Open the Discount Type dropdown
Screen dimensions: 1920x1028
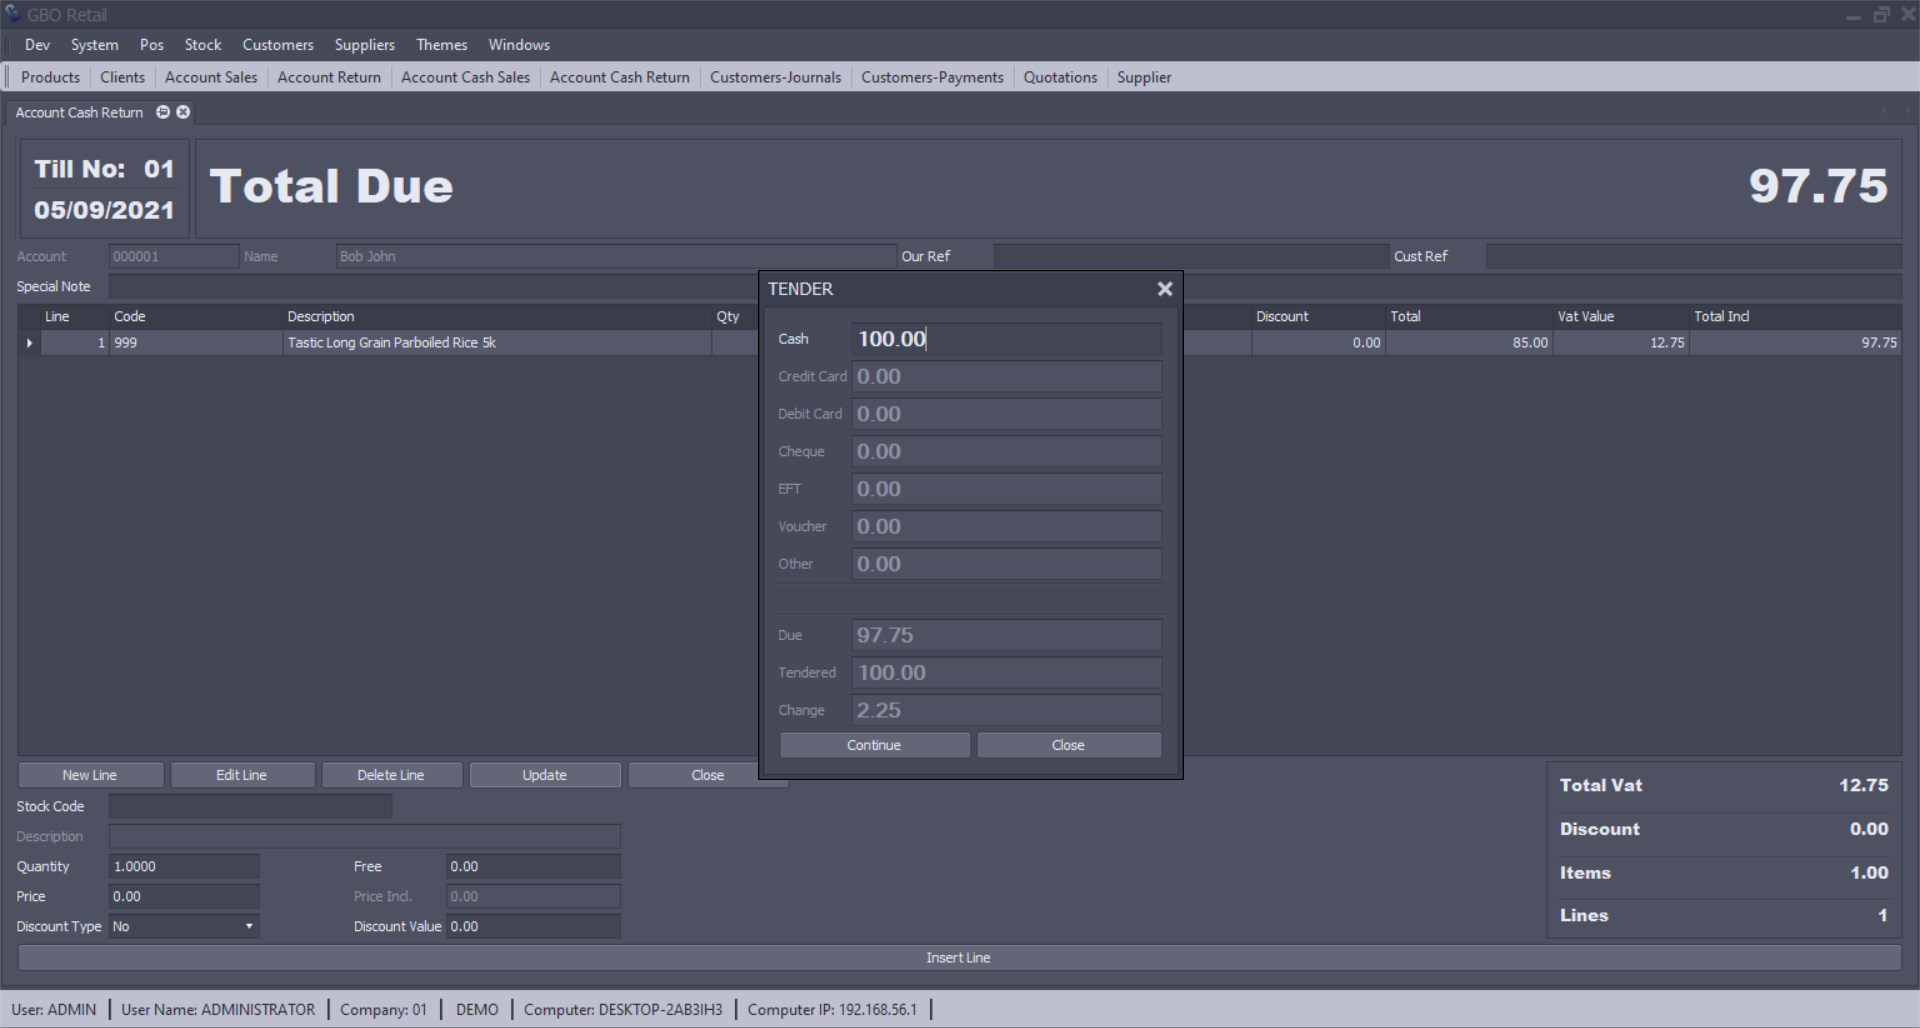(x=248, y=926)
